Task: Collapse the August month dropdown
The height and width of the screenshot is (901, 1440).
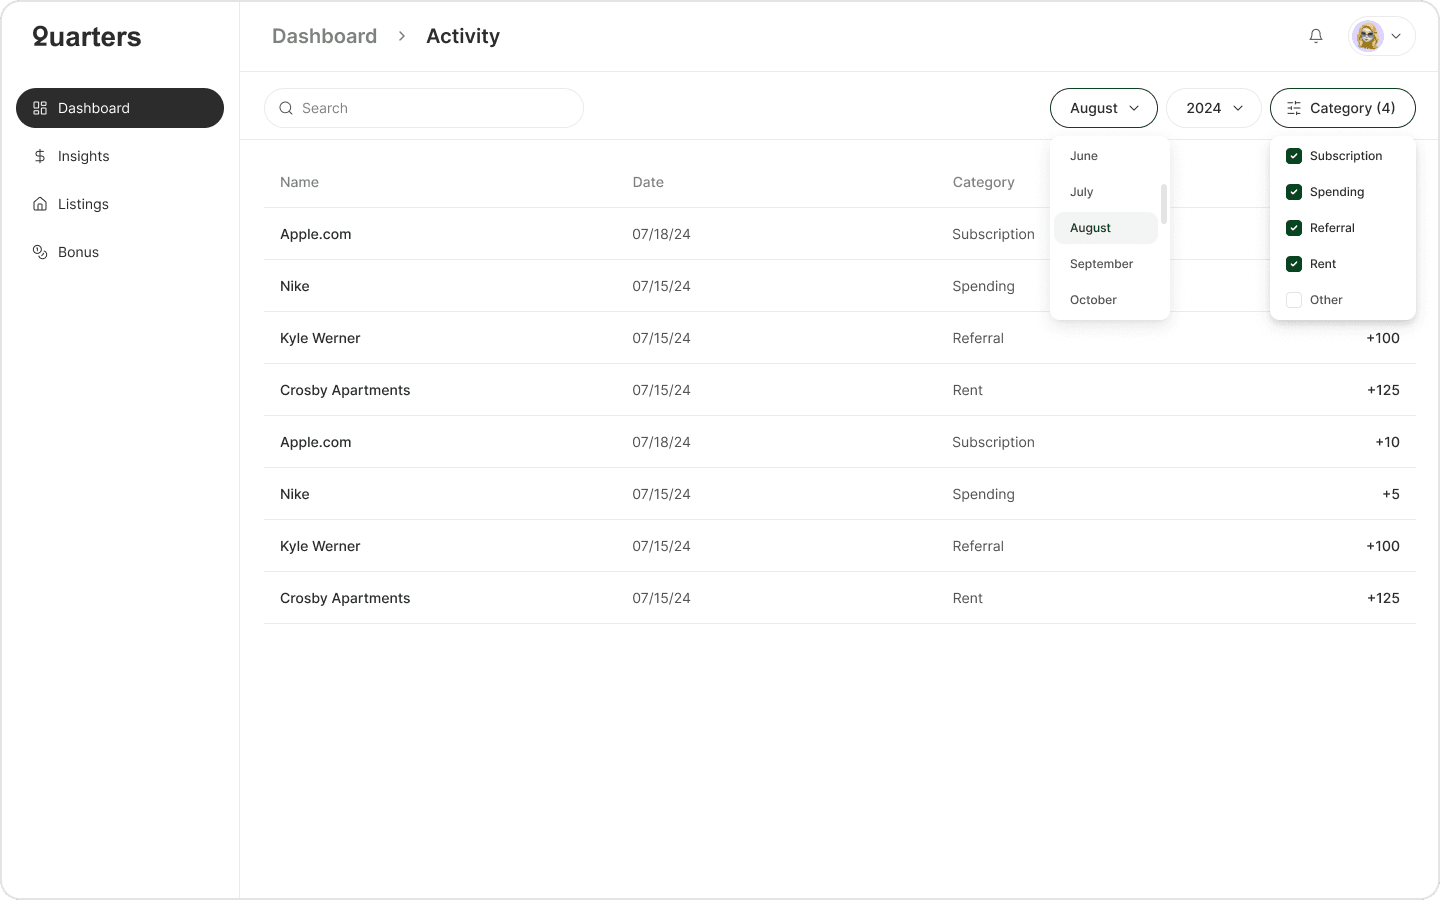Action: point(1103,107)
